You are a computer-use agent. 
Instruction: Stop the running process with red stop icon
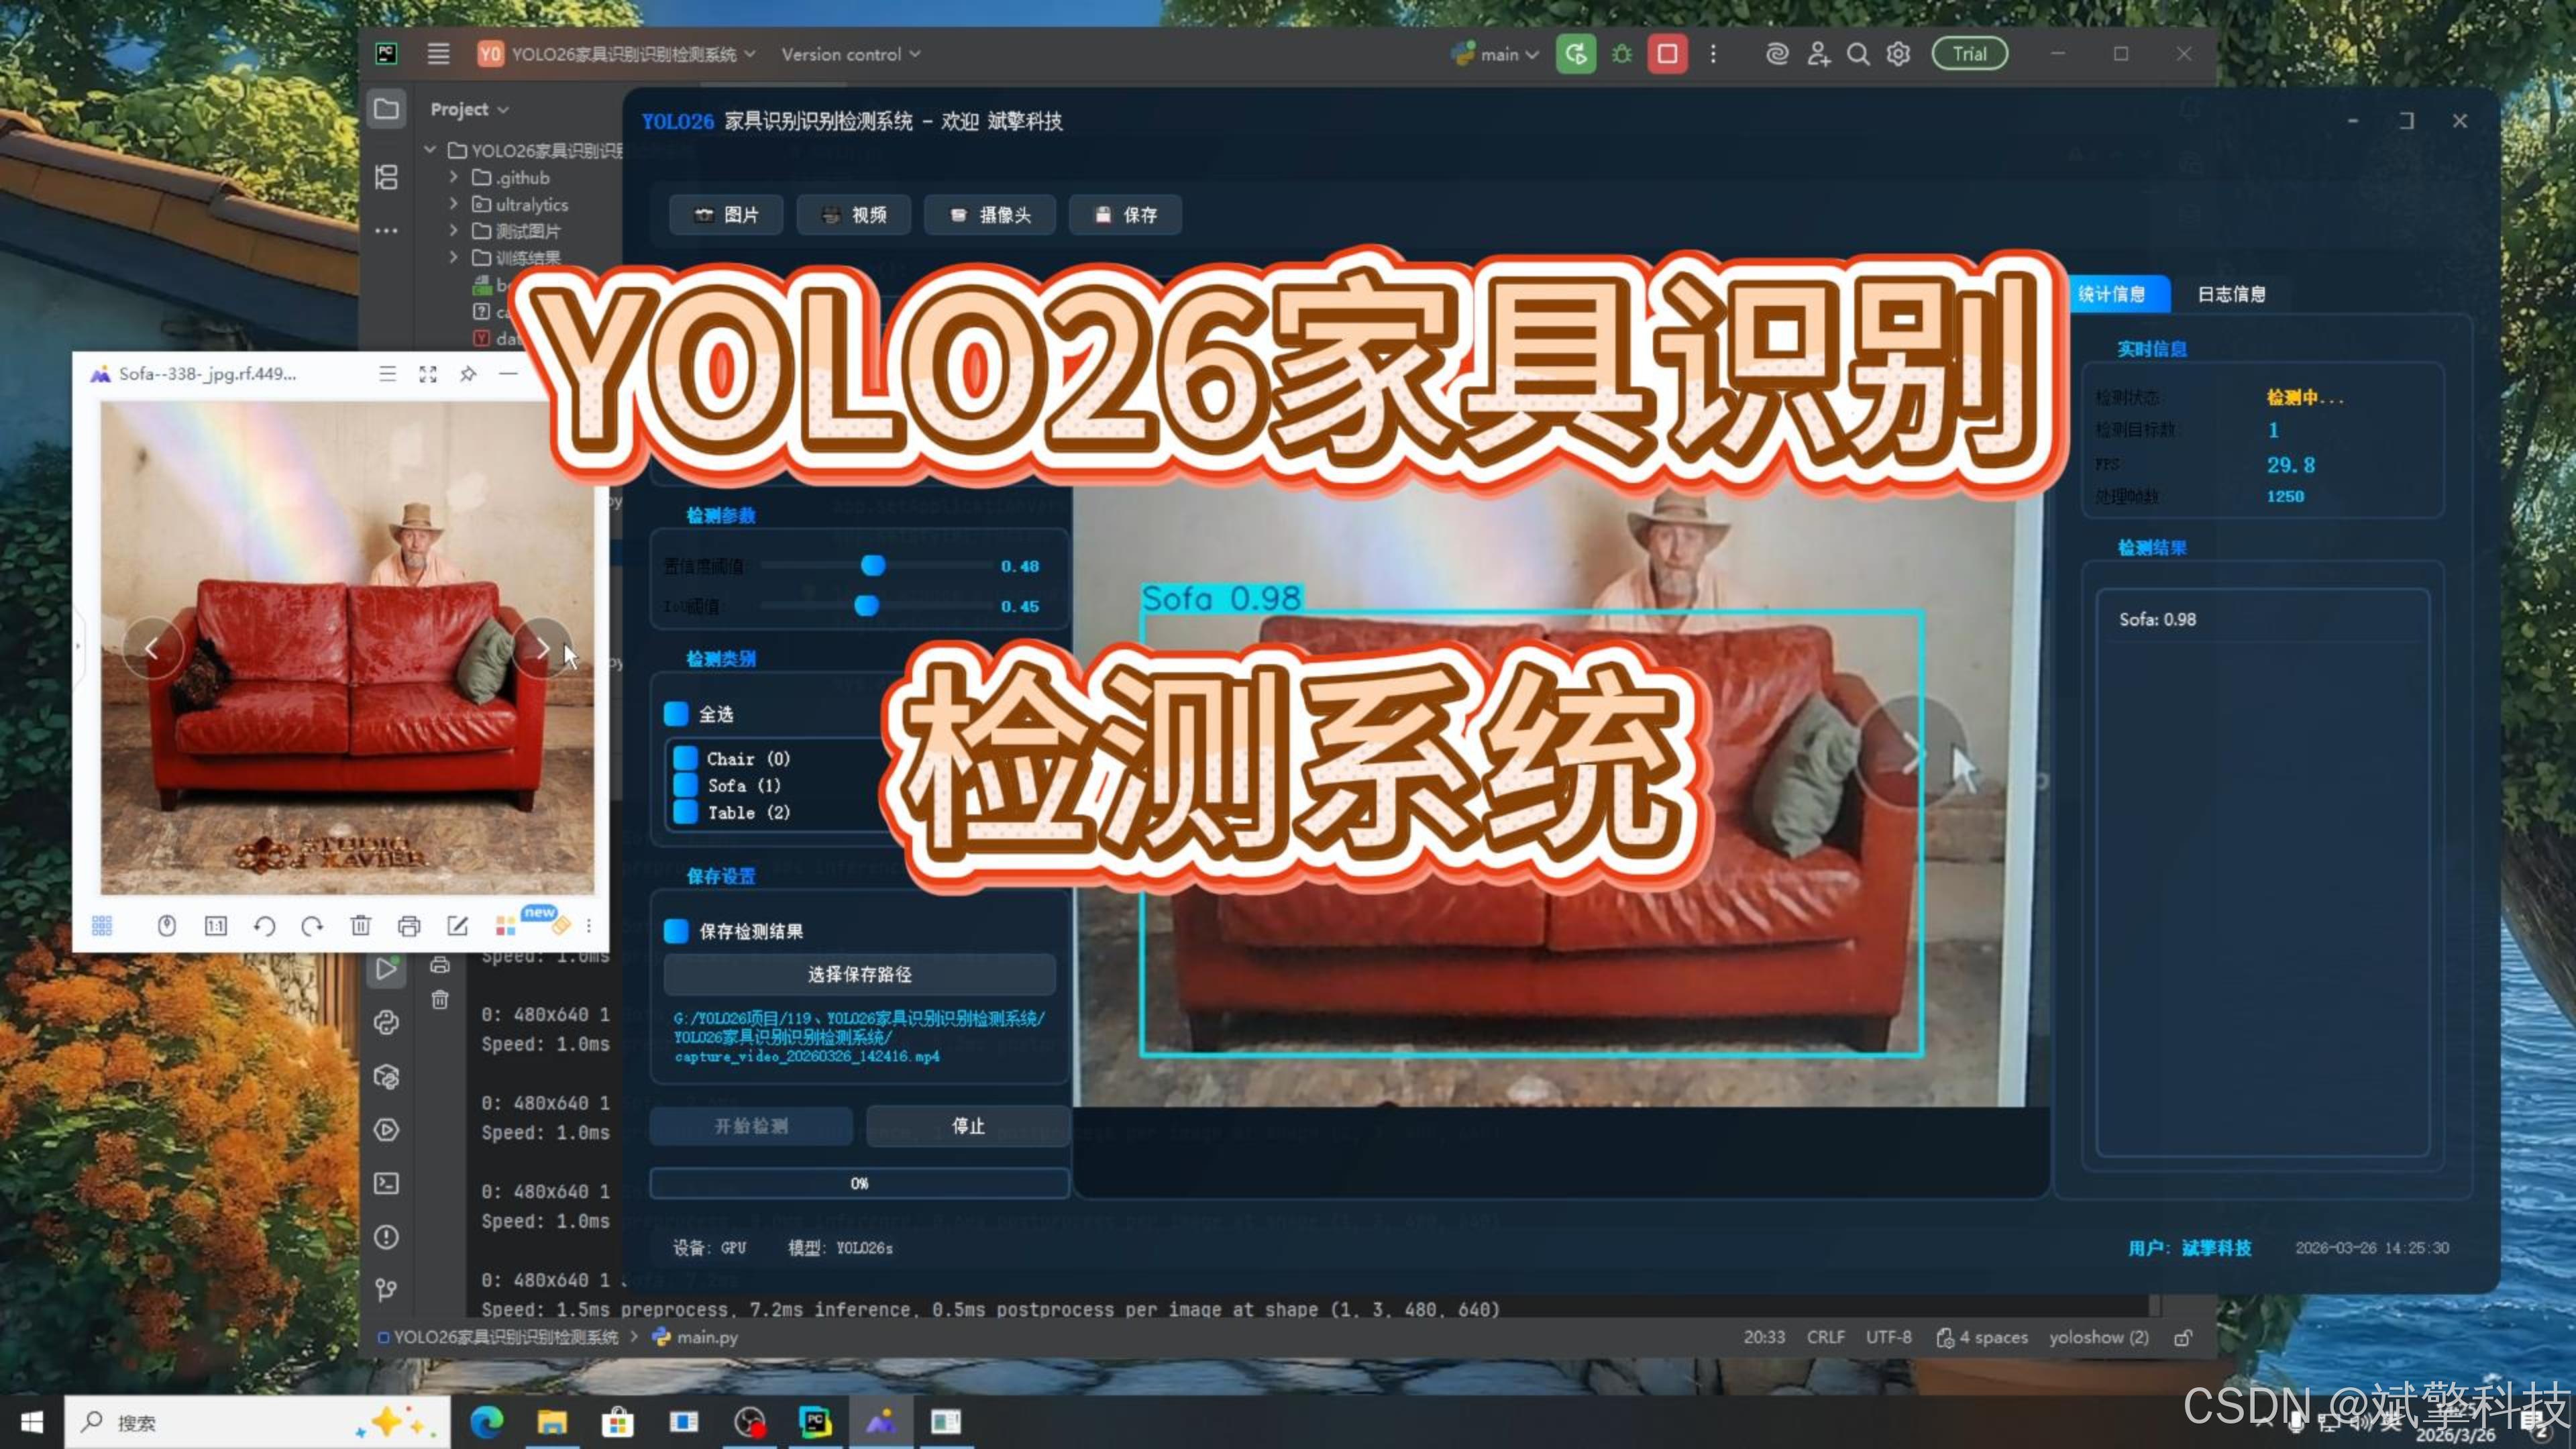tap(1667, 54)
